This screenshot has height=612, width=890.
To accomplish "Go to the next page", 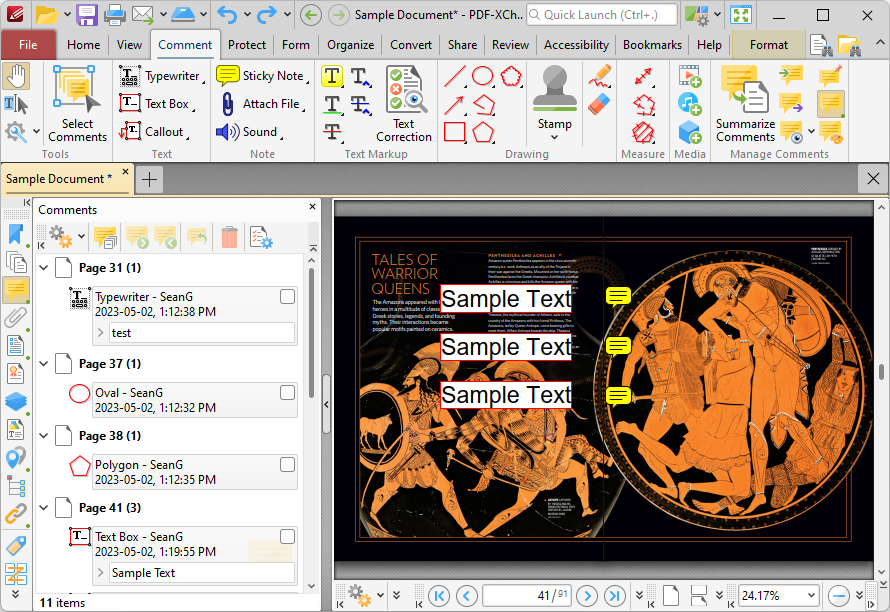I will [587, 596].
